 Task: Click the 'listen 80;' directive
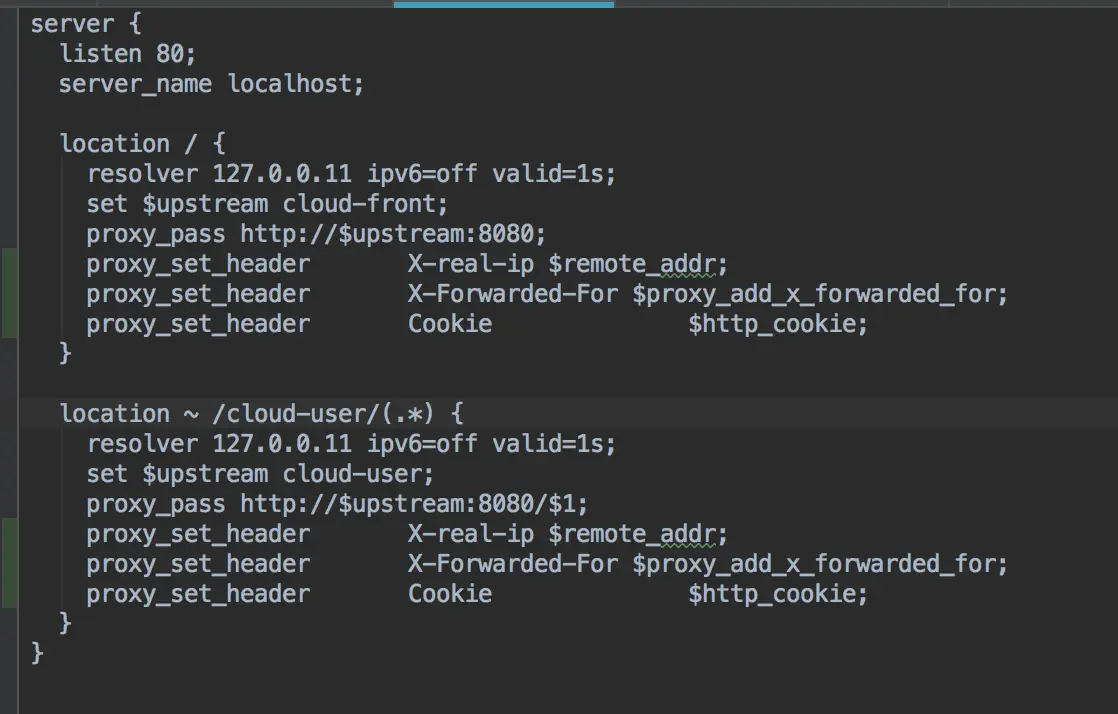pos(127,53)
